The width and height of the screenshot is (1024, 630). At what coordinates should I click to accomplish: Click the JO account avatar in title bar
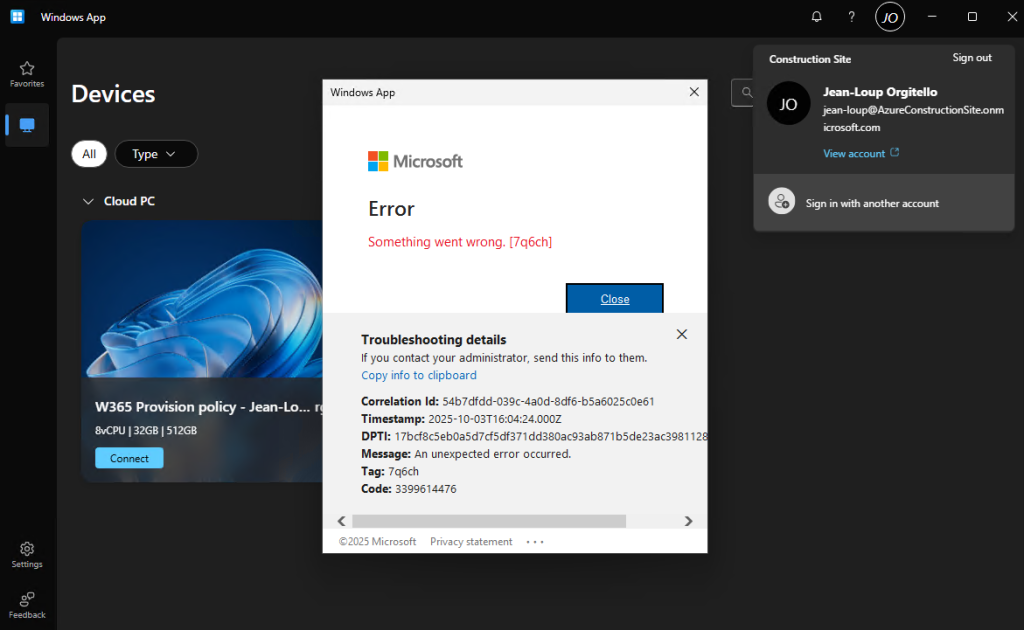pyautogui.click(x=889, y=17)
